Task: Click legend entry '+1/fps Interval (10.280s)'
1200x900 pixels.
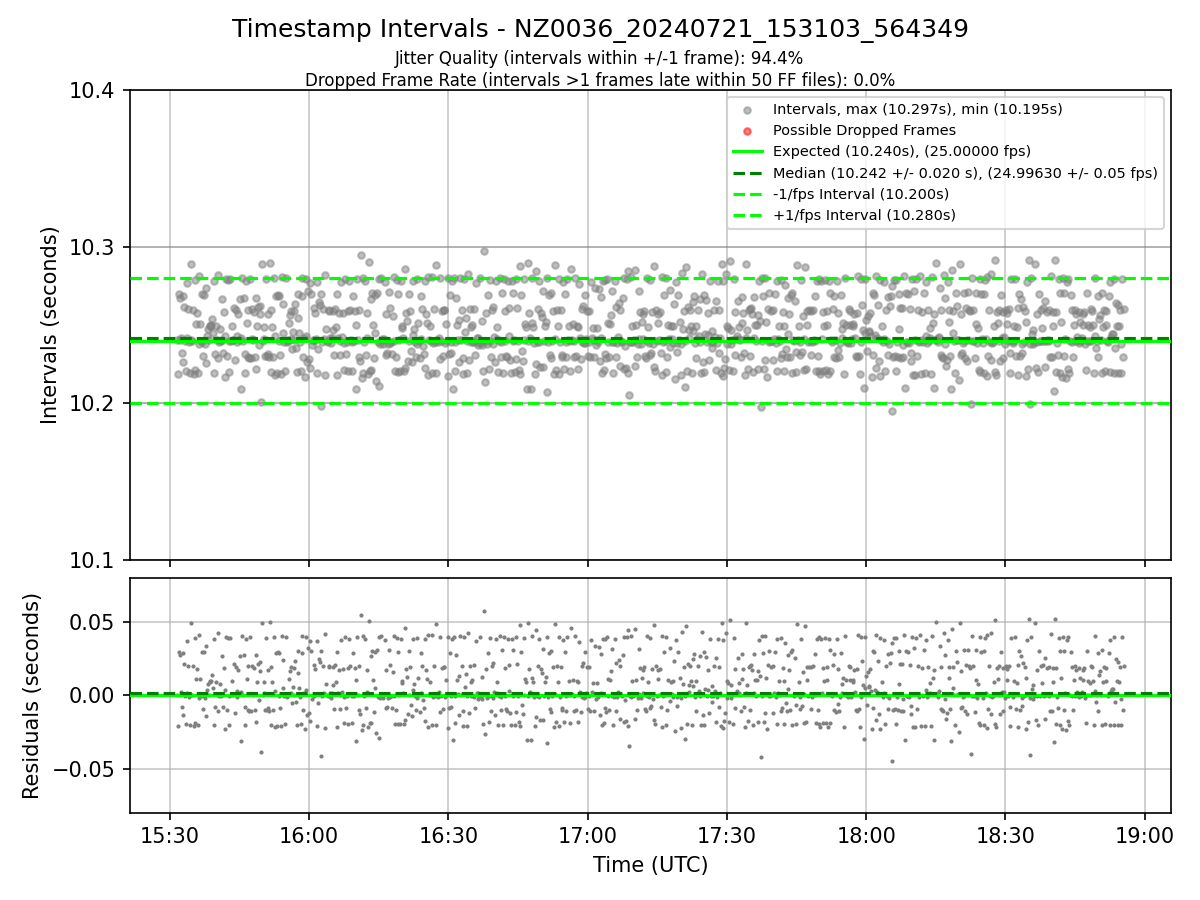Action: click(x=864, y=215)
